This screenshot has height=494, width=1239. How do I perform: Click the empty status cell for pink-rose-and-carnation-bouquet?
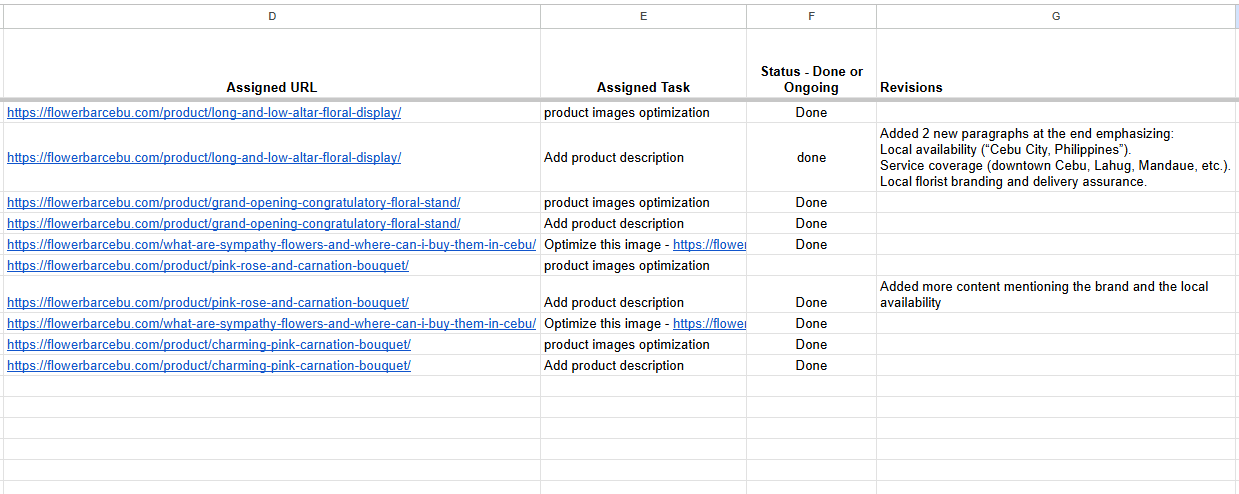pyautogui.click(x=811, y=266)
